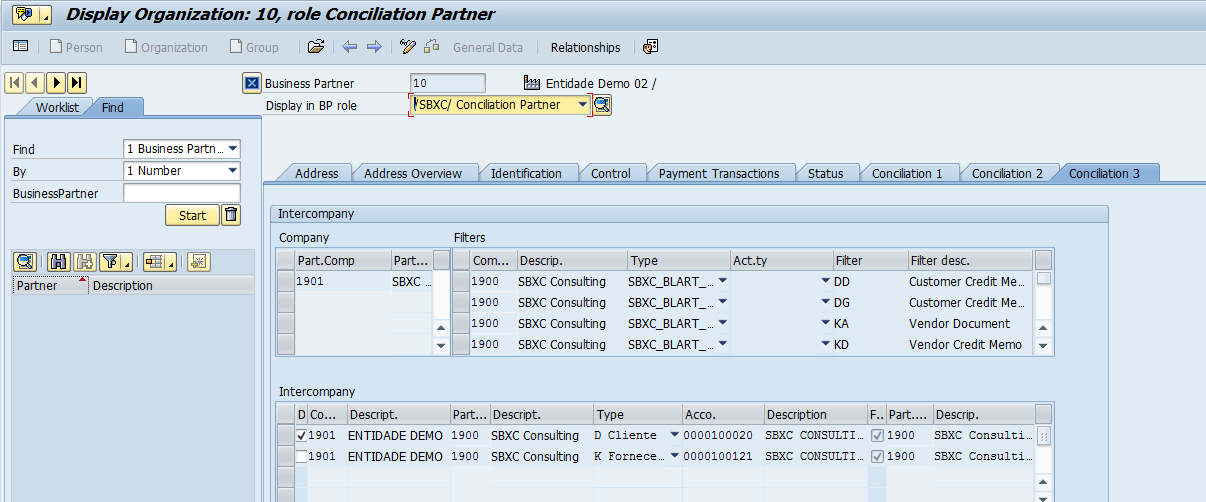Screen dimensions: 1206x502
Task: Click the details magnifier icon next to BP role
Action: [602, 105]
